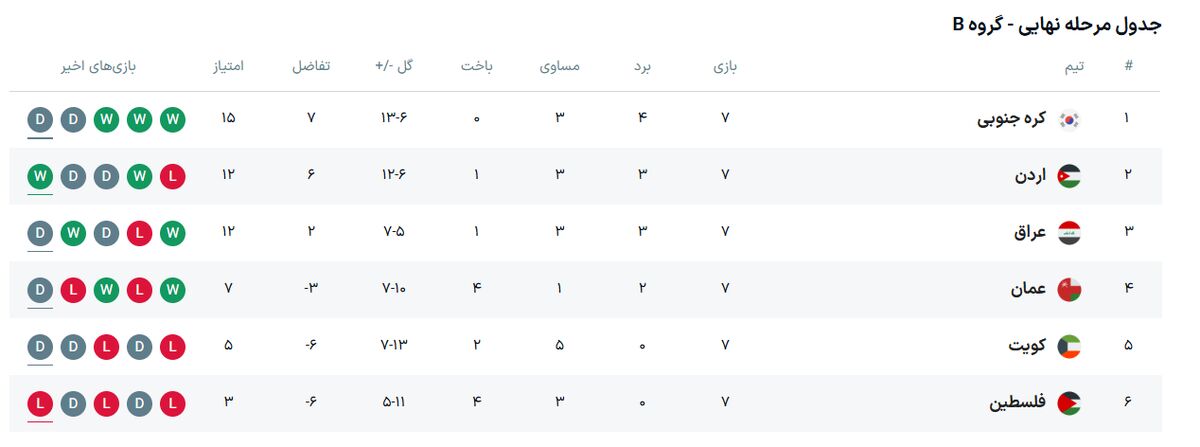The height and width of the screenshot is (447, 1200).
Task: Click the تفاضل column header
Action: click(x=310, y=67)
